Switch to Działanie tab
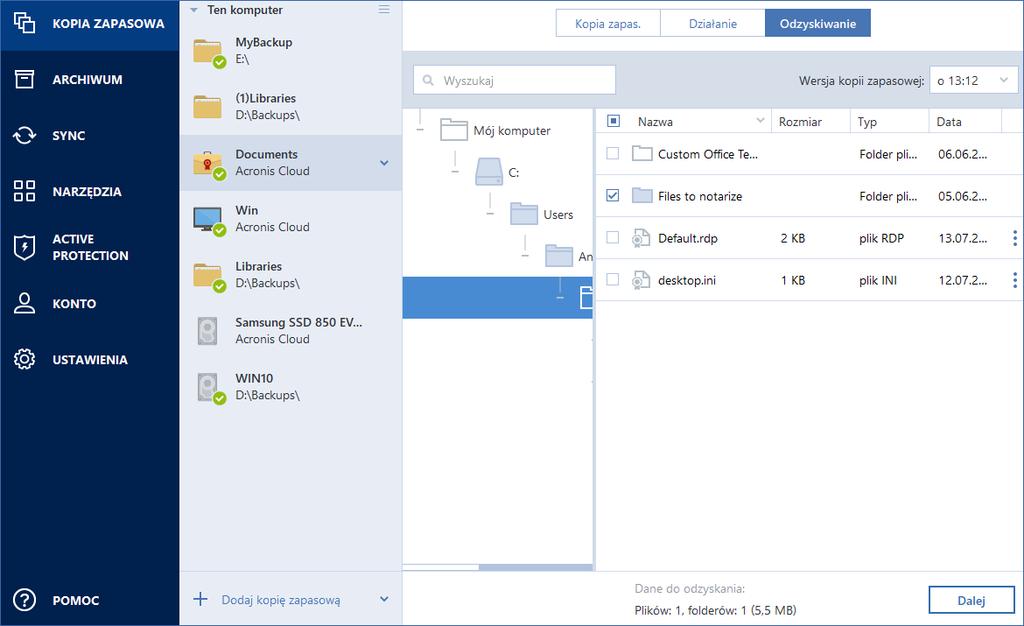 (712, 23)
